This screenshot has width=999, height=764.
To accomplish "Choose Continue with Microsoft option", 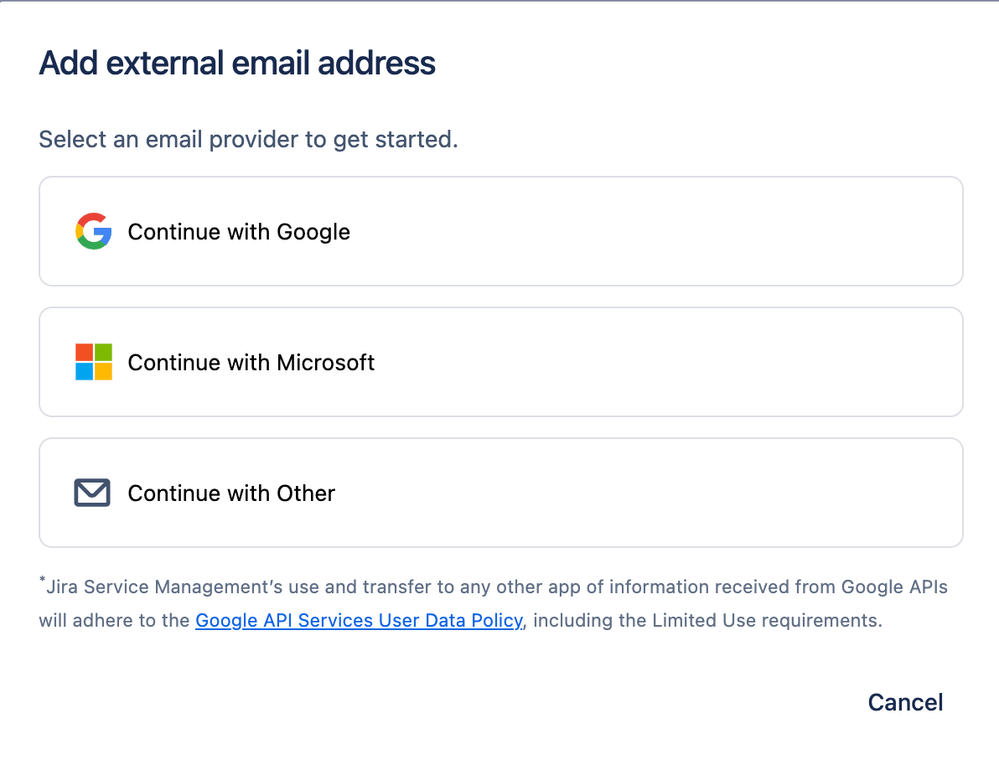I will click(500, 362).
